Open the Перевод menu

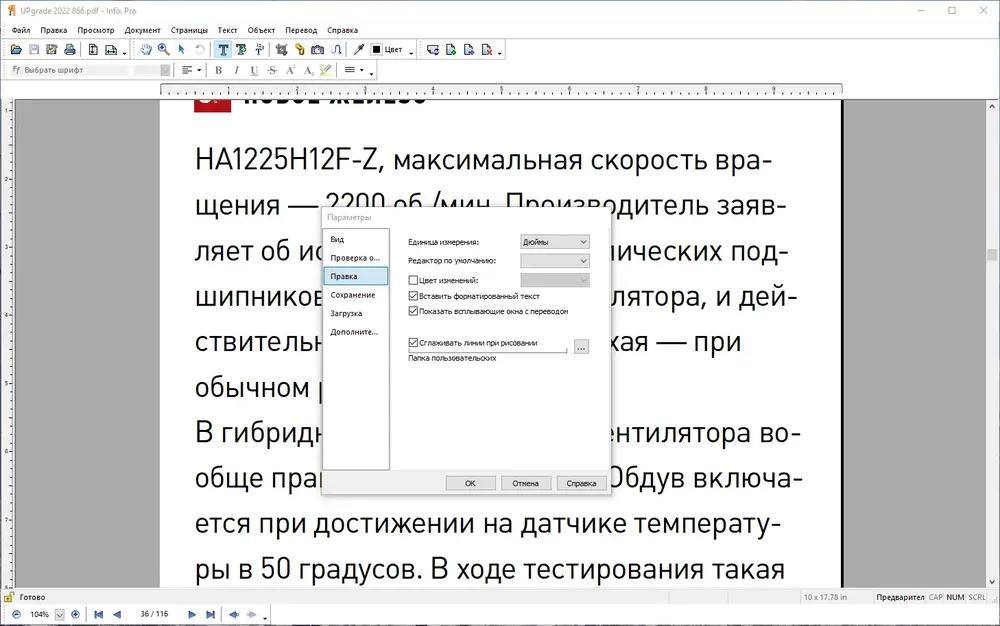[301, 30]
